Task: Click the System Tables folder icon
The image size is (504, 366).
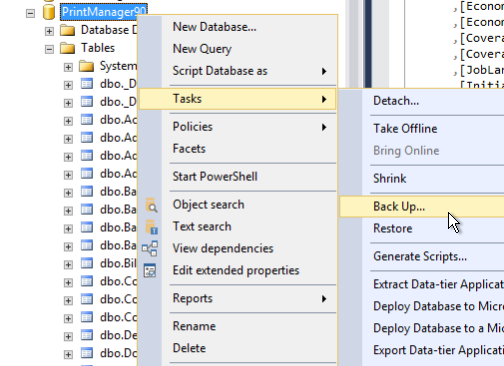Action: 86,66
